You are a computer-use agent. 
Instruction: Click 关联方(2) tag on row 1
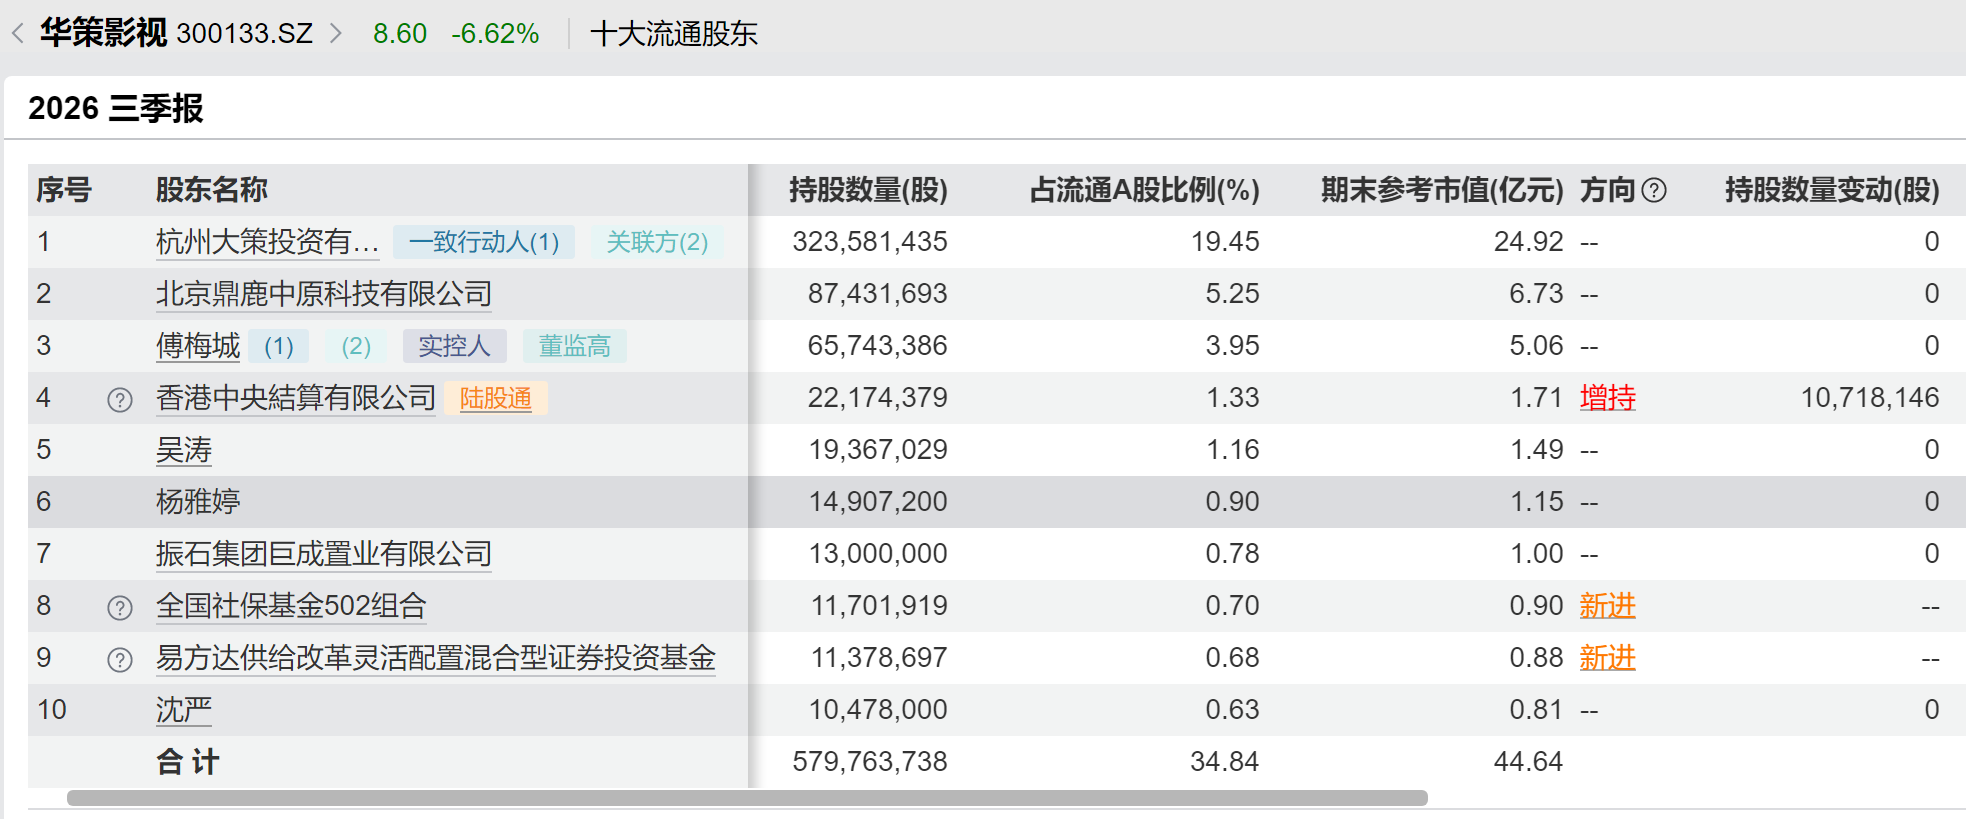pyautogui.click(x=657, y=242)
